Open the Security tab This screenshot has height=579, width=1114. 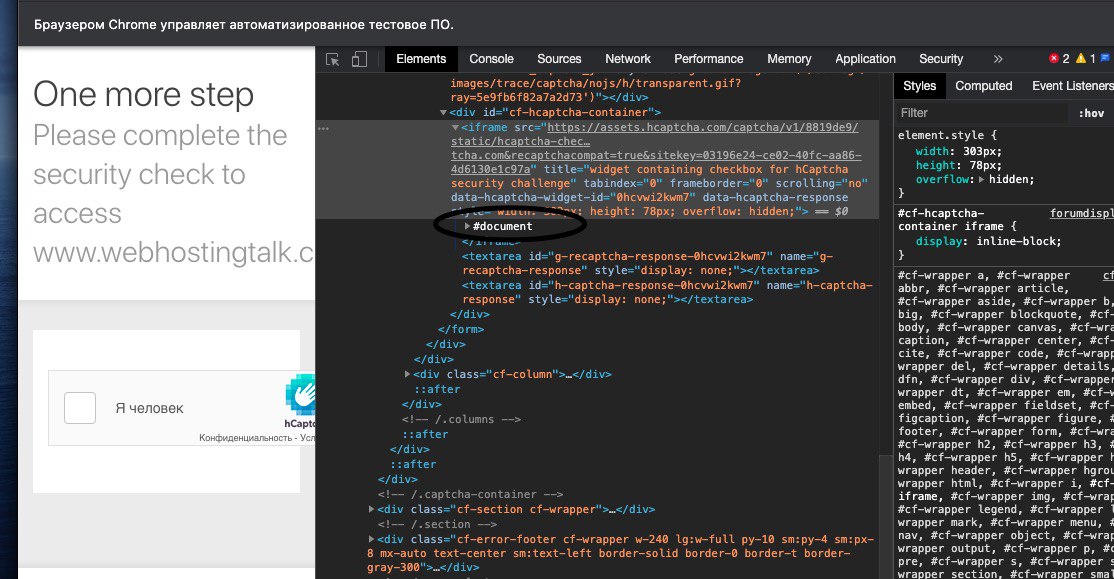[x=941, y=59]
